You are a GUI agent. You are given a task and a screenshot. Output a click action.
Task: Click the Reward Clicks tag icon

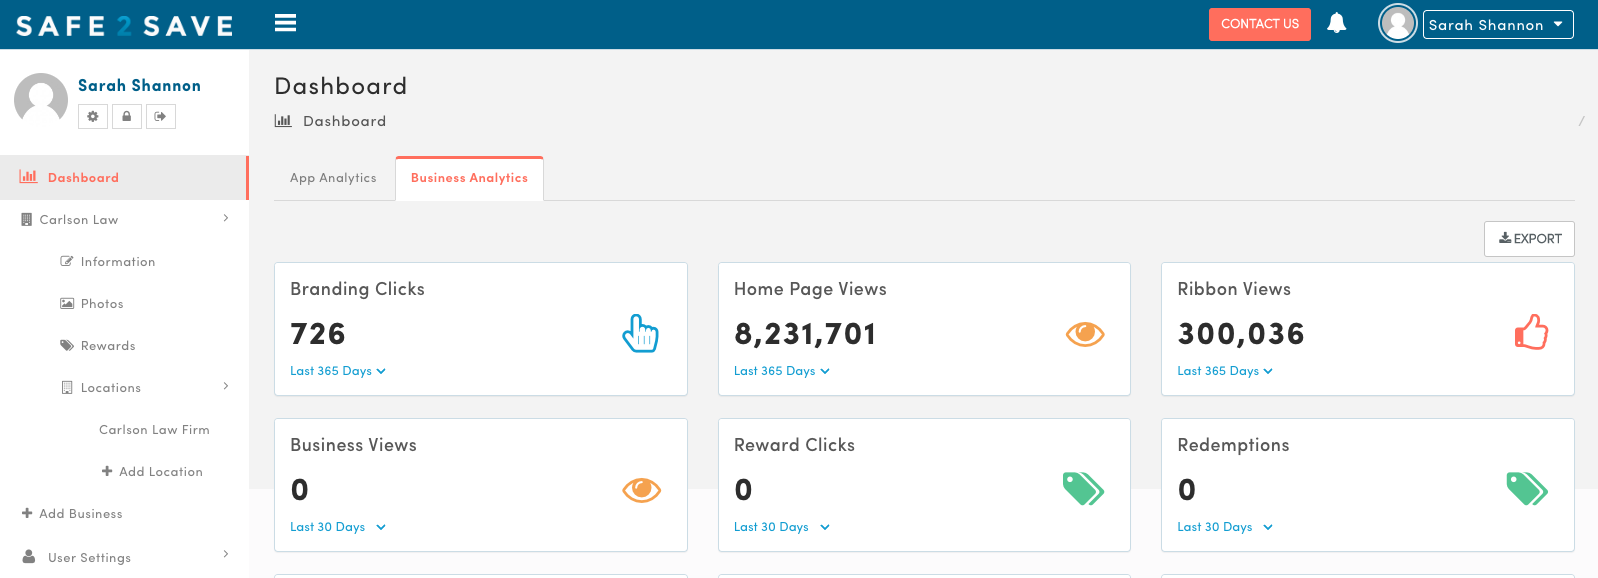click(x=1083, y=489)
